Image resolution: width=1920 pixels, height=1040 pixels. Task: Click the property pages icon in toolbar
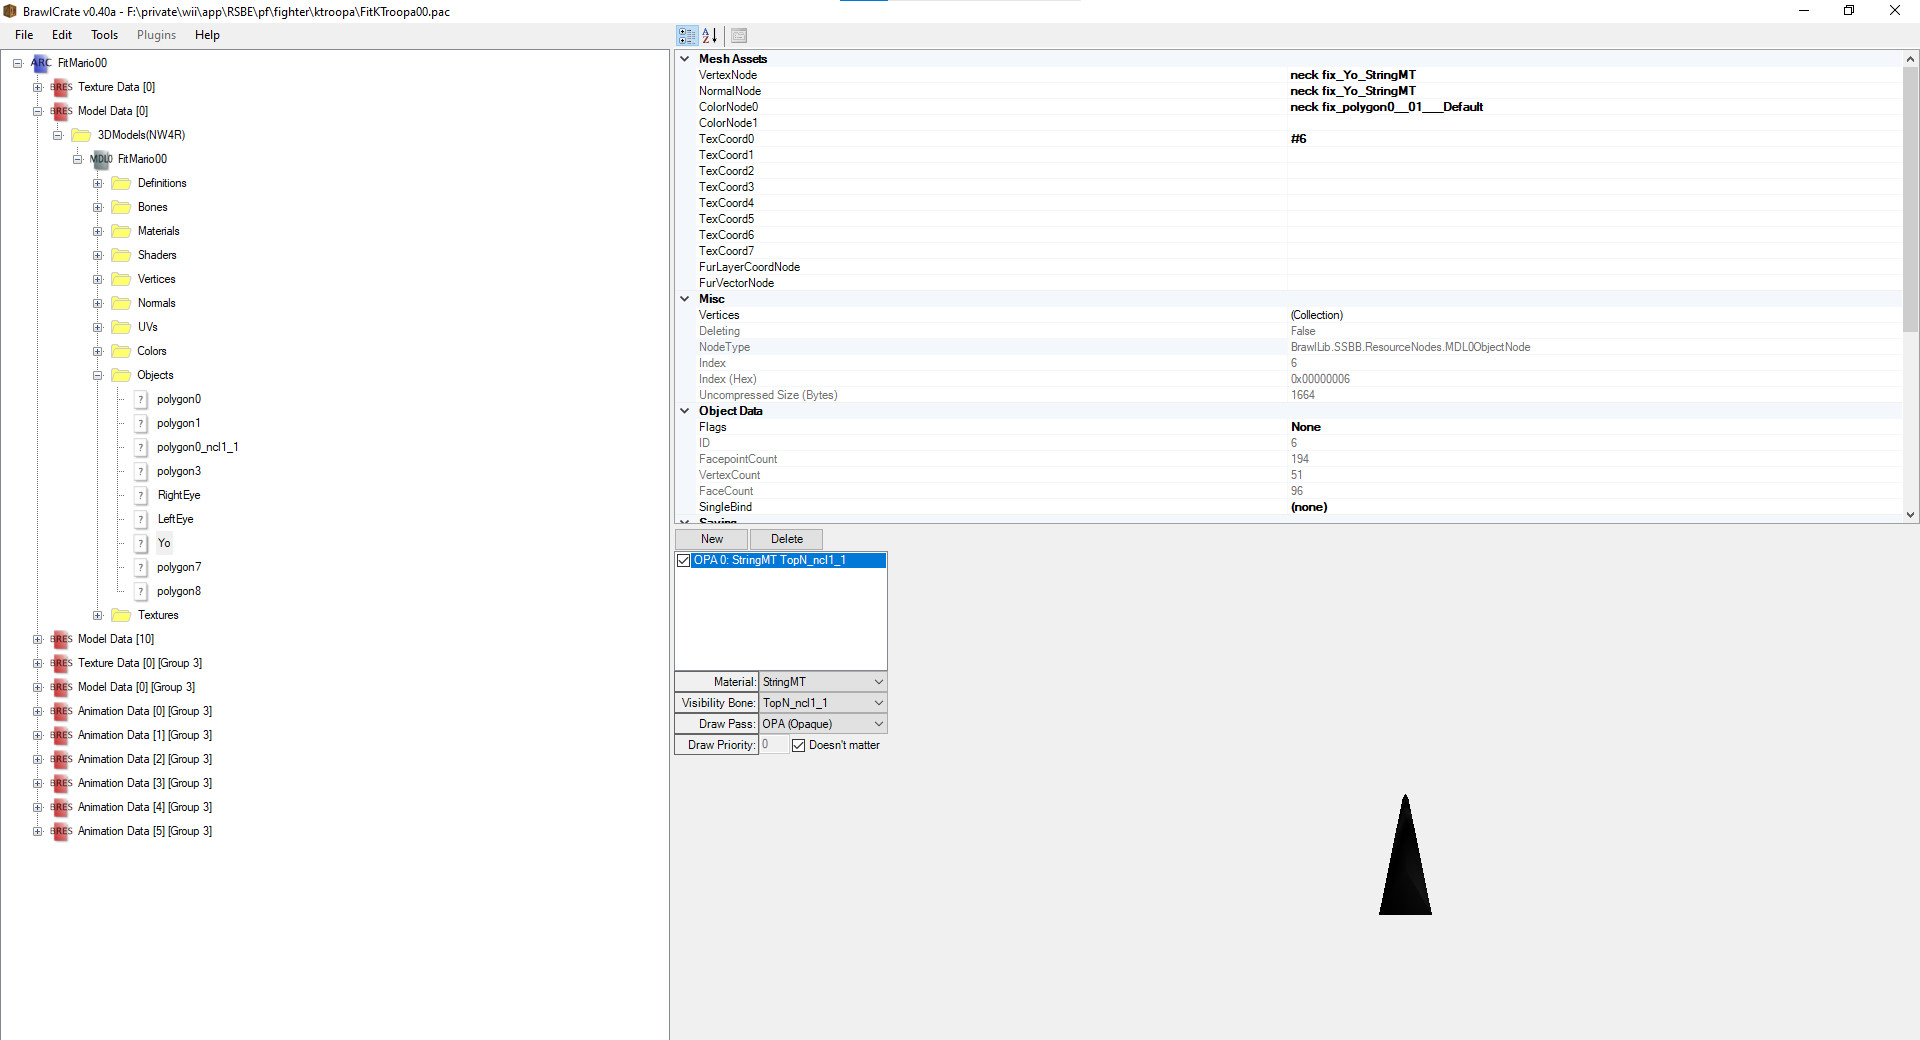738,35
